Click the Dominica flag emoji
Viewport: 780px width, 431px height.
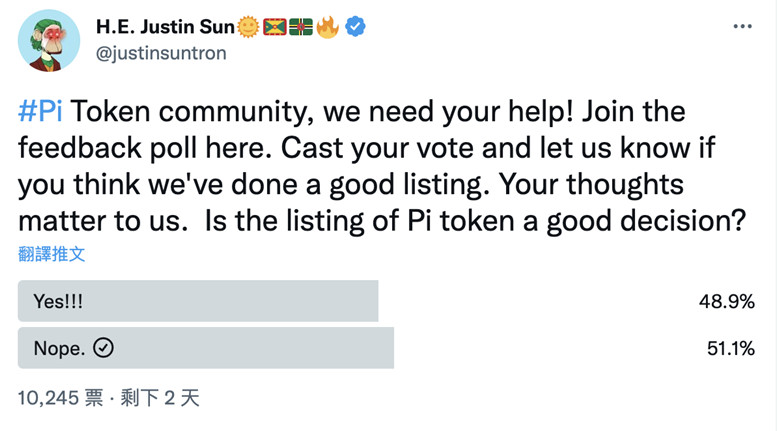tap(301, 27)
